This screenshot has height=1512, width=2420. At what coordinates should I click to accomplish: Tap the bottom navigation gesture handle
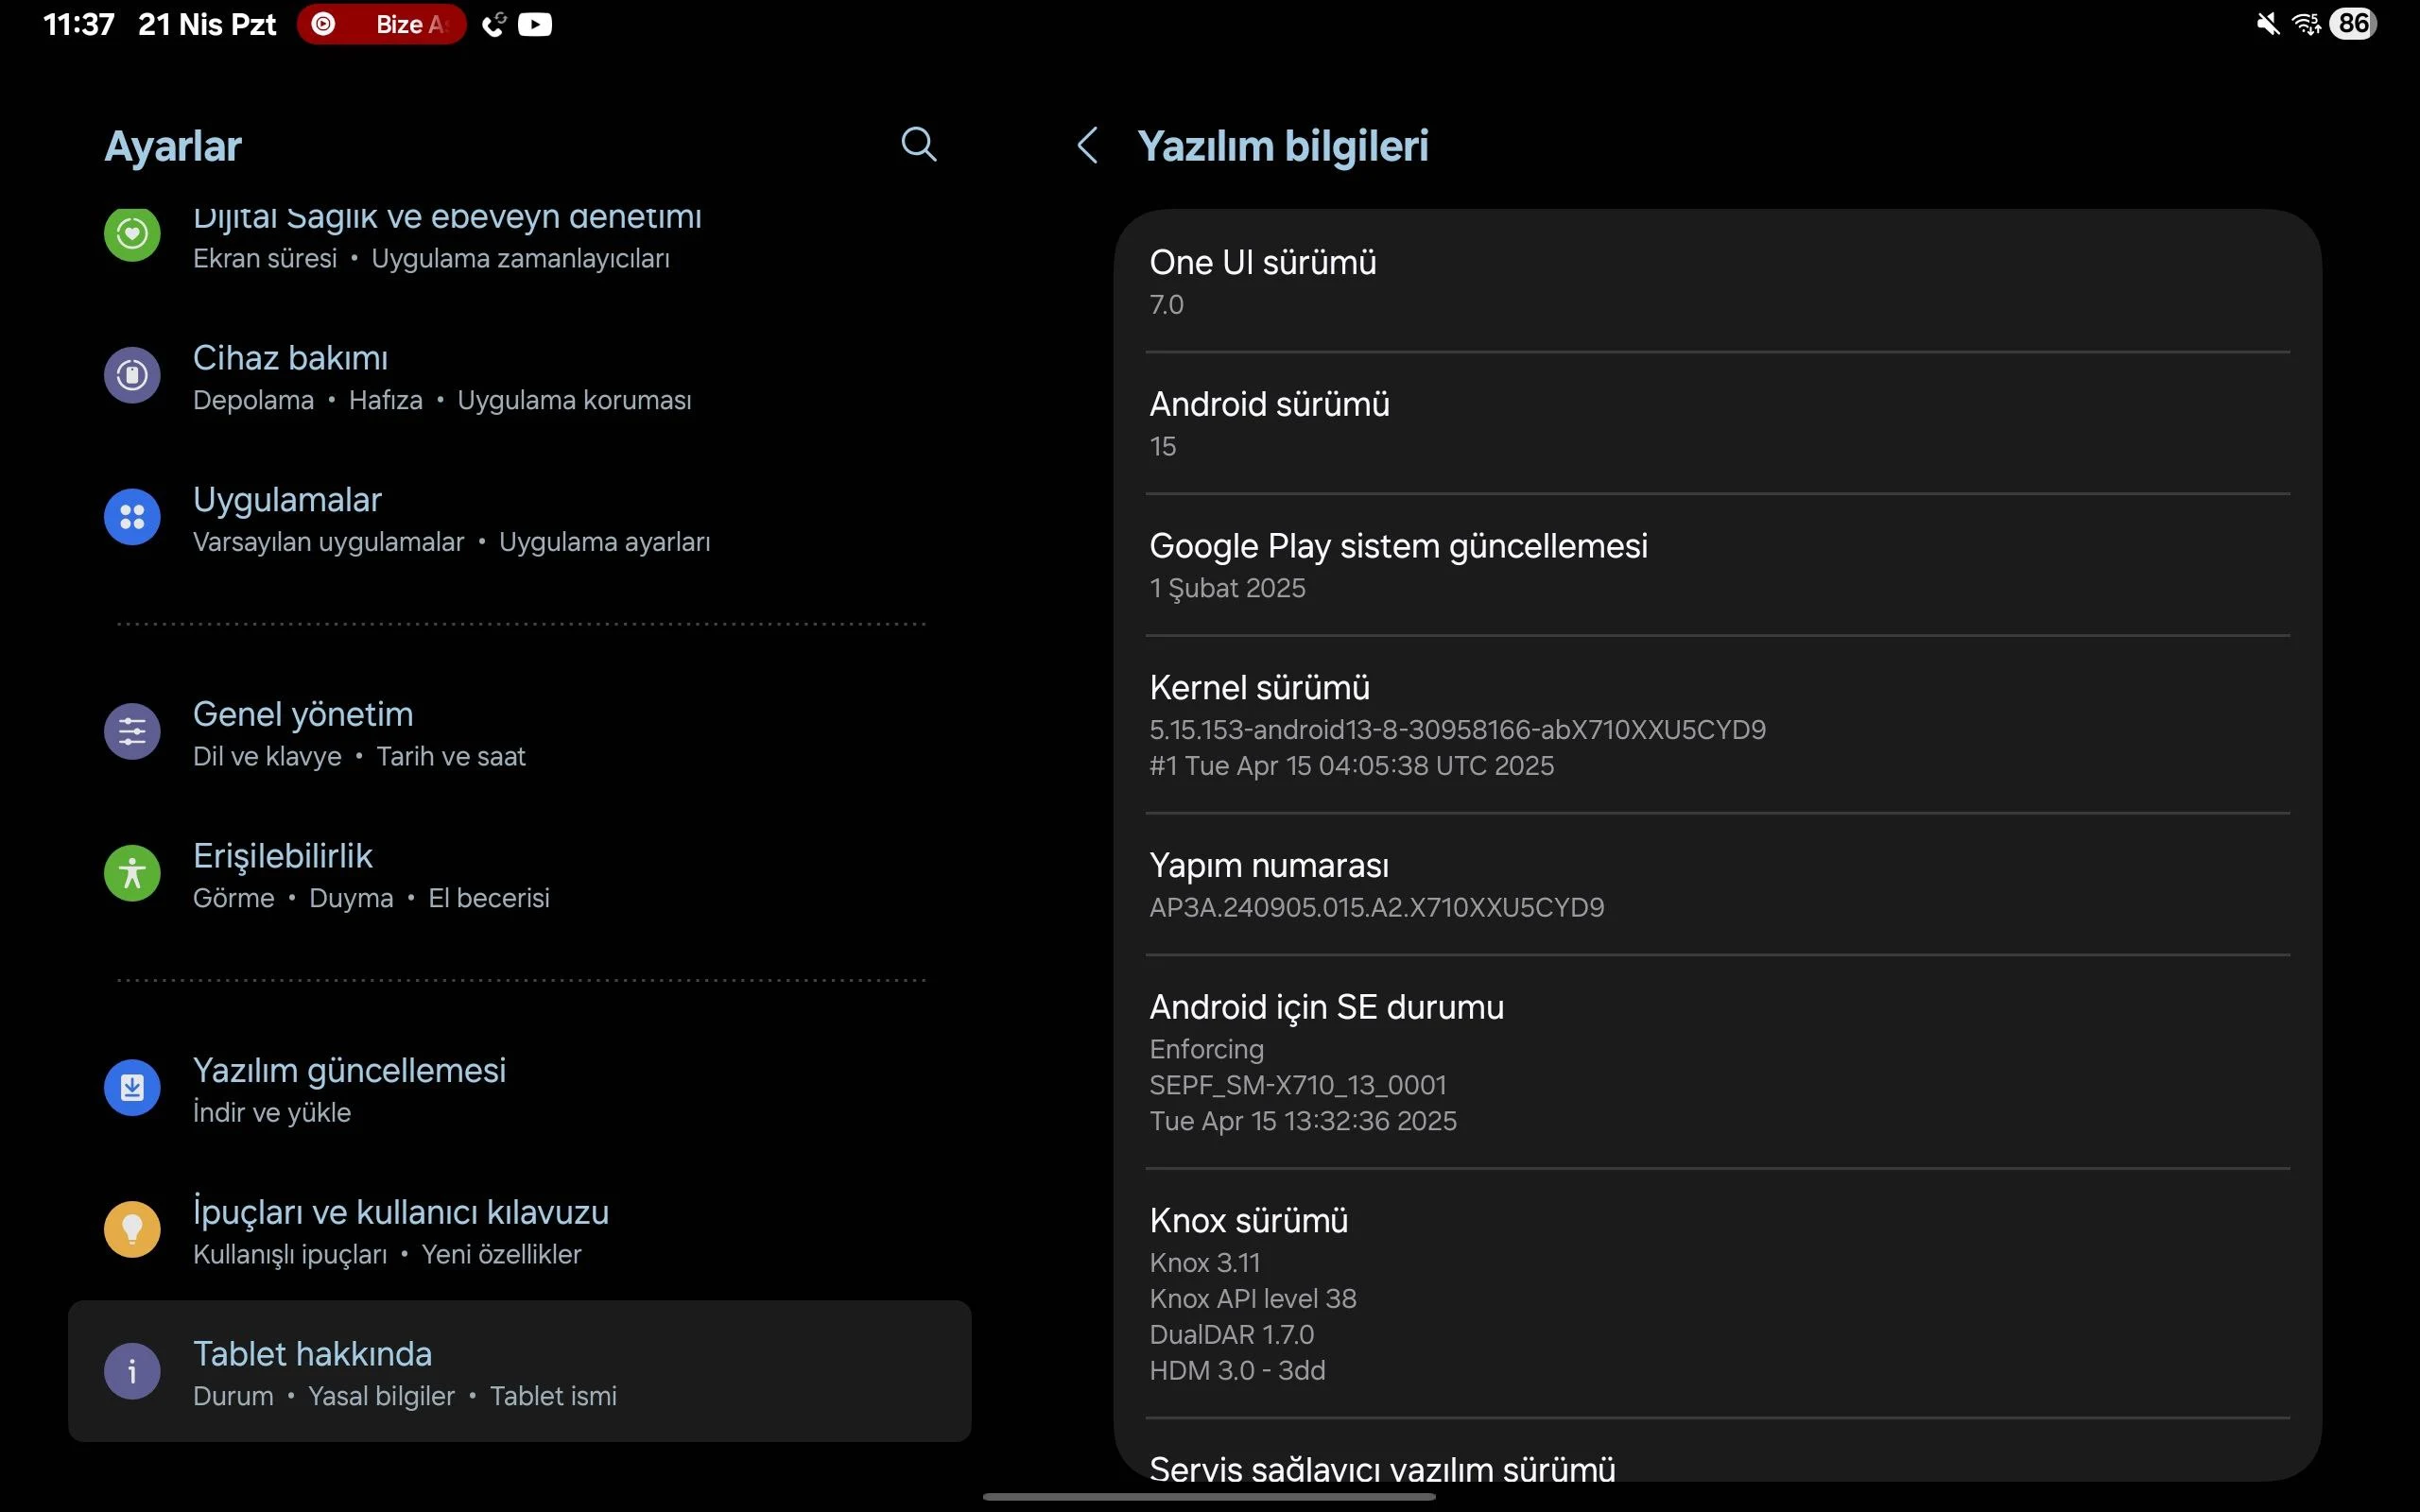tap(1209, 1496)
